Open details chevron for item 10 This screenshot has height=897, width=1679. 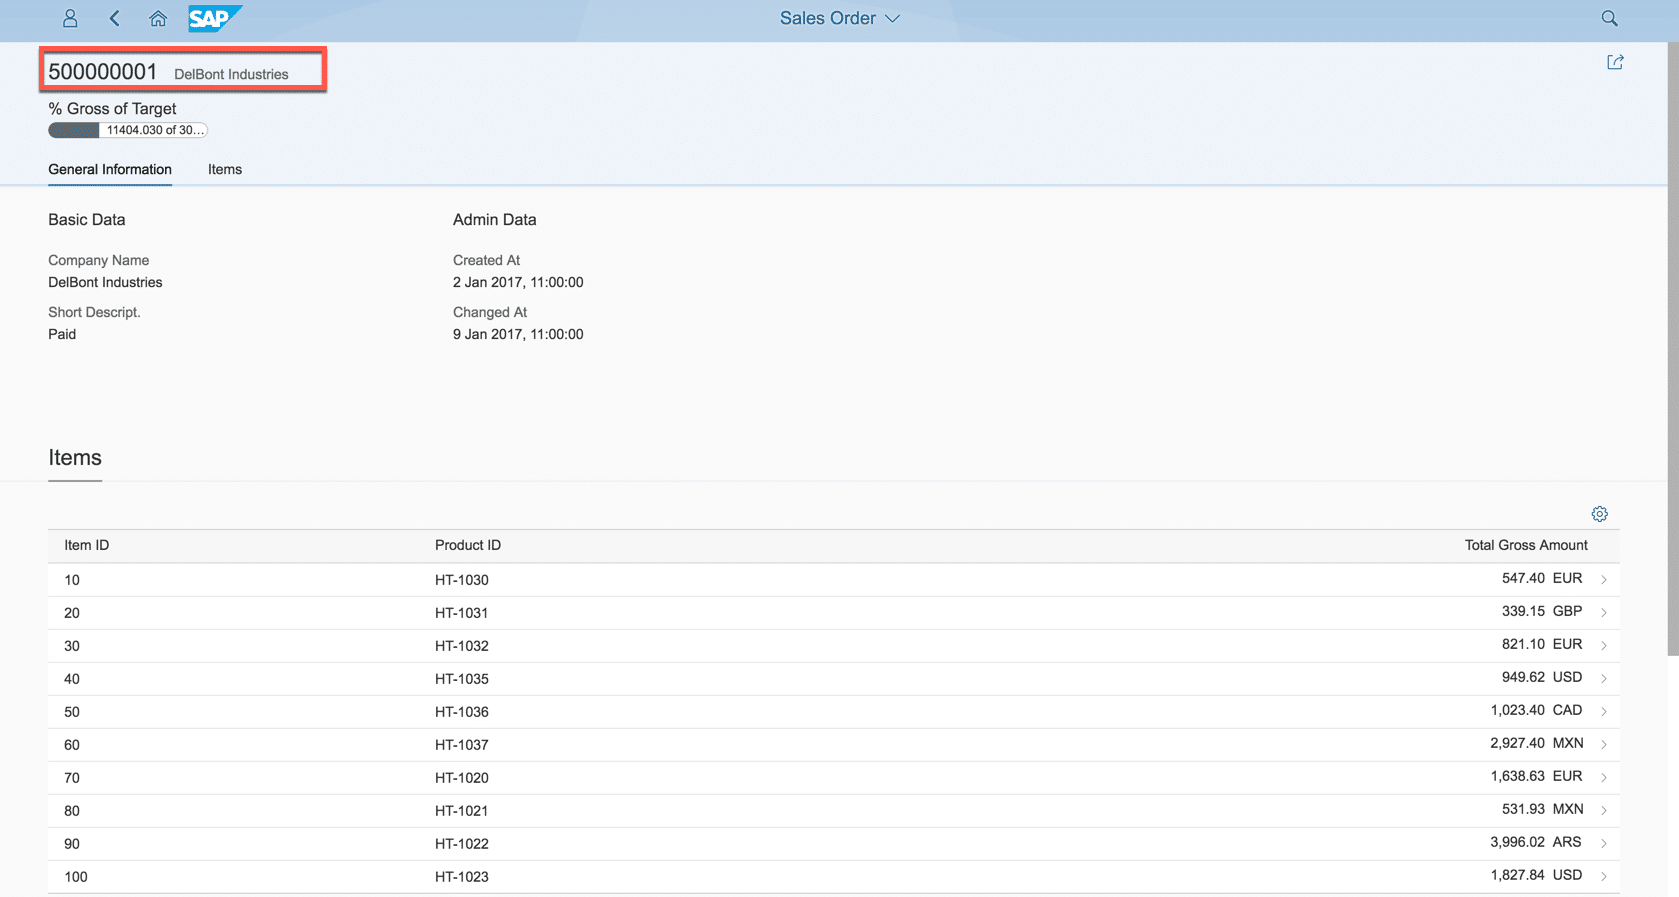coord(1603,580)
